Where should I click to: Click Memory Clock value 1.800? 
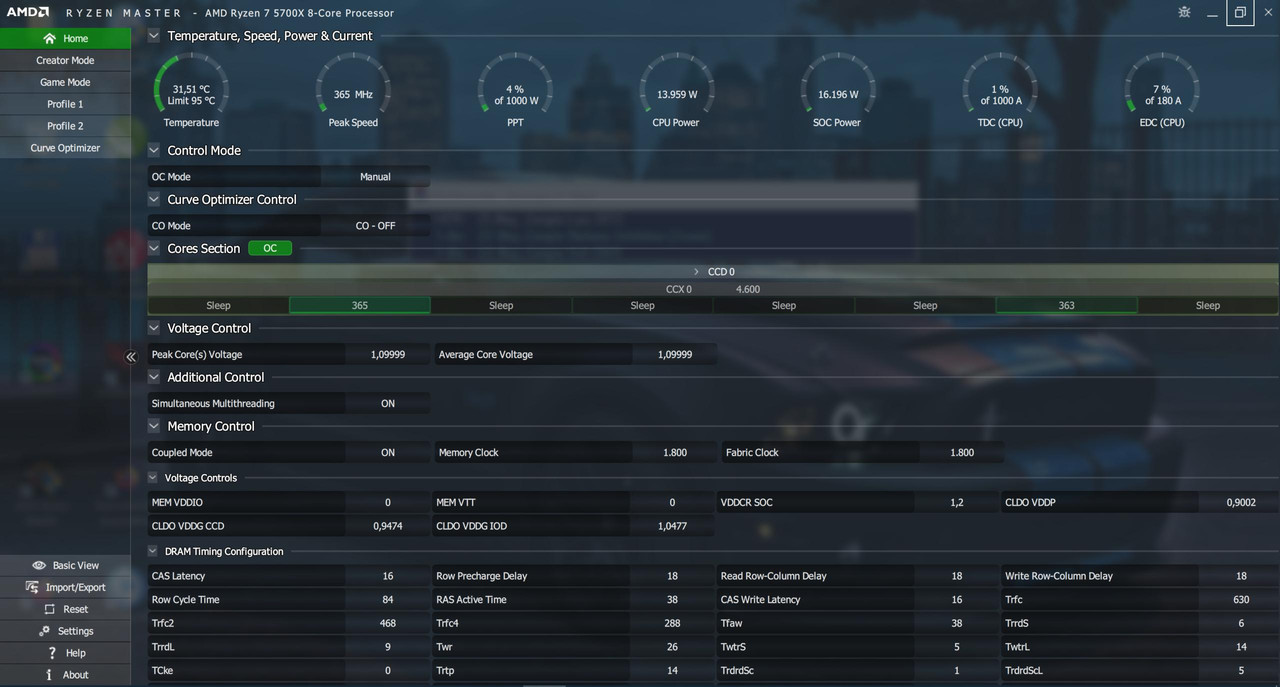point(675,453)
